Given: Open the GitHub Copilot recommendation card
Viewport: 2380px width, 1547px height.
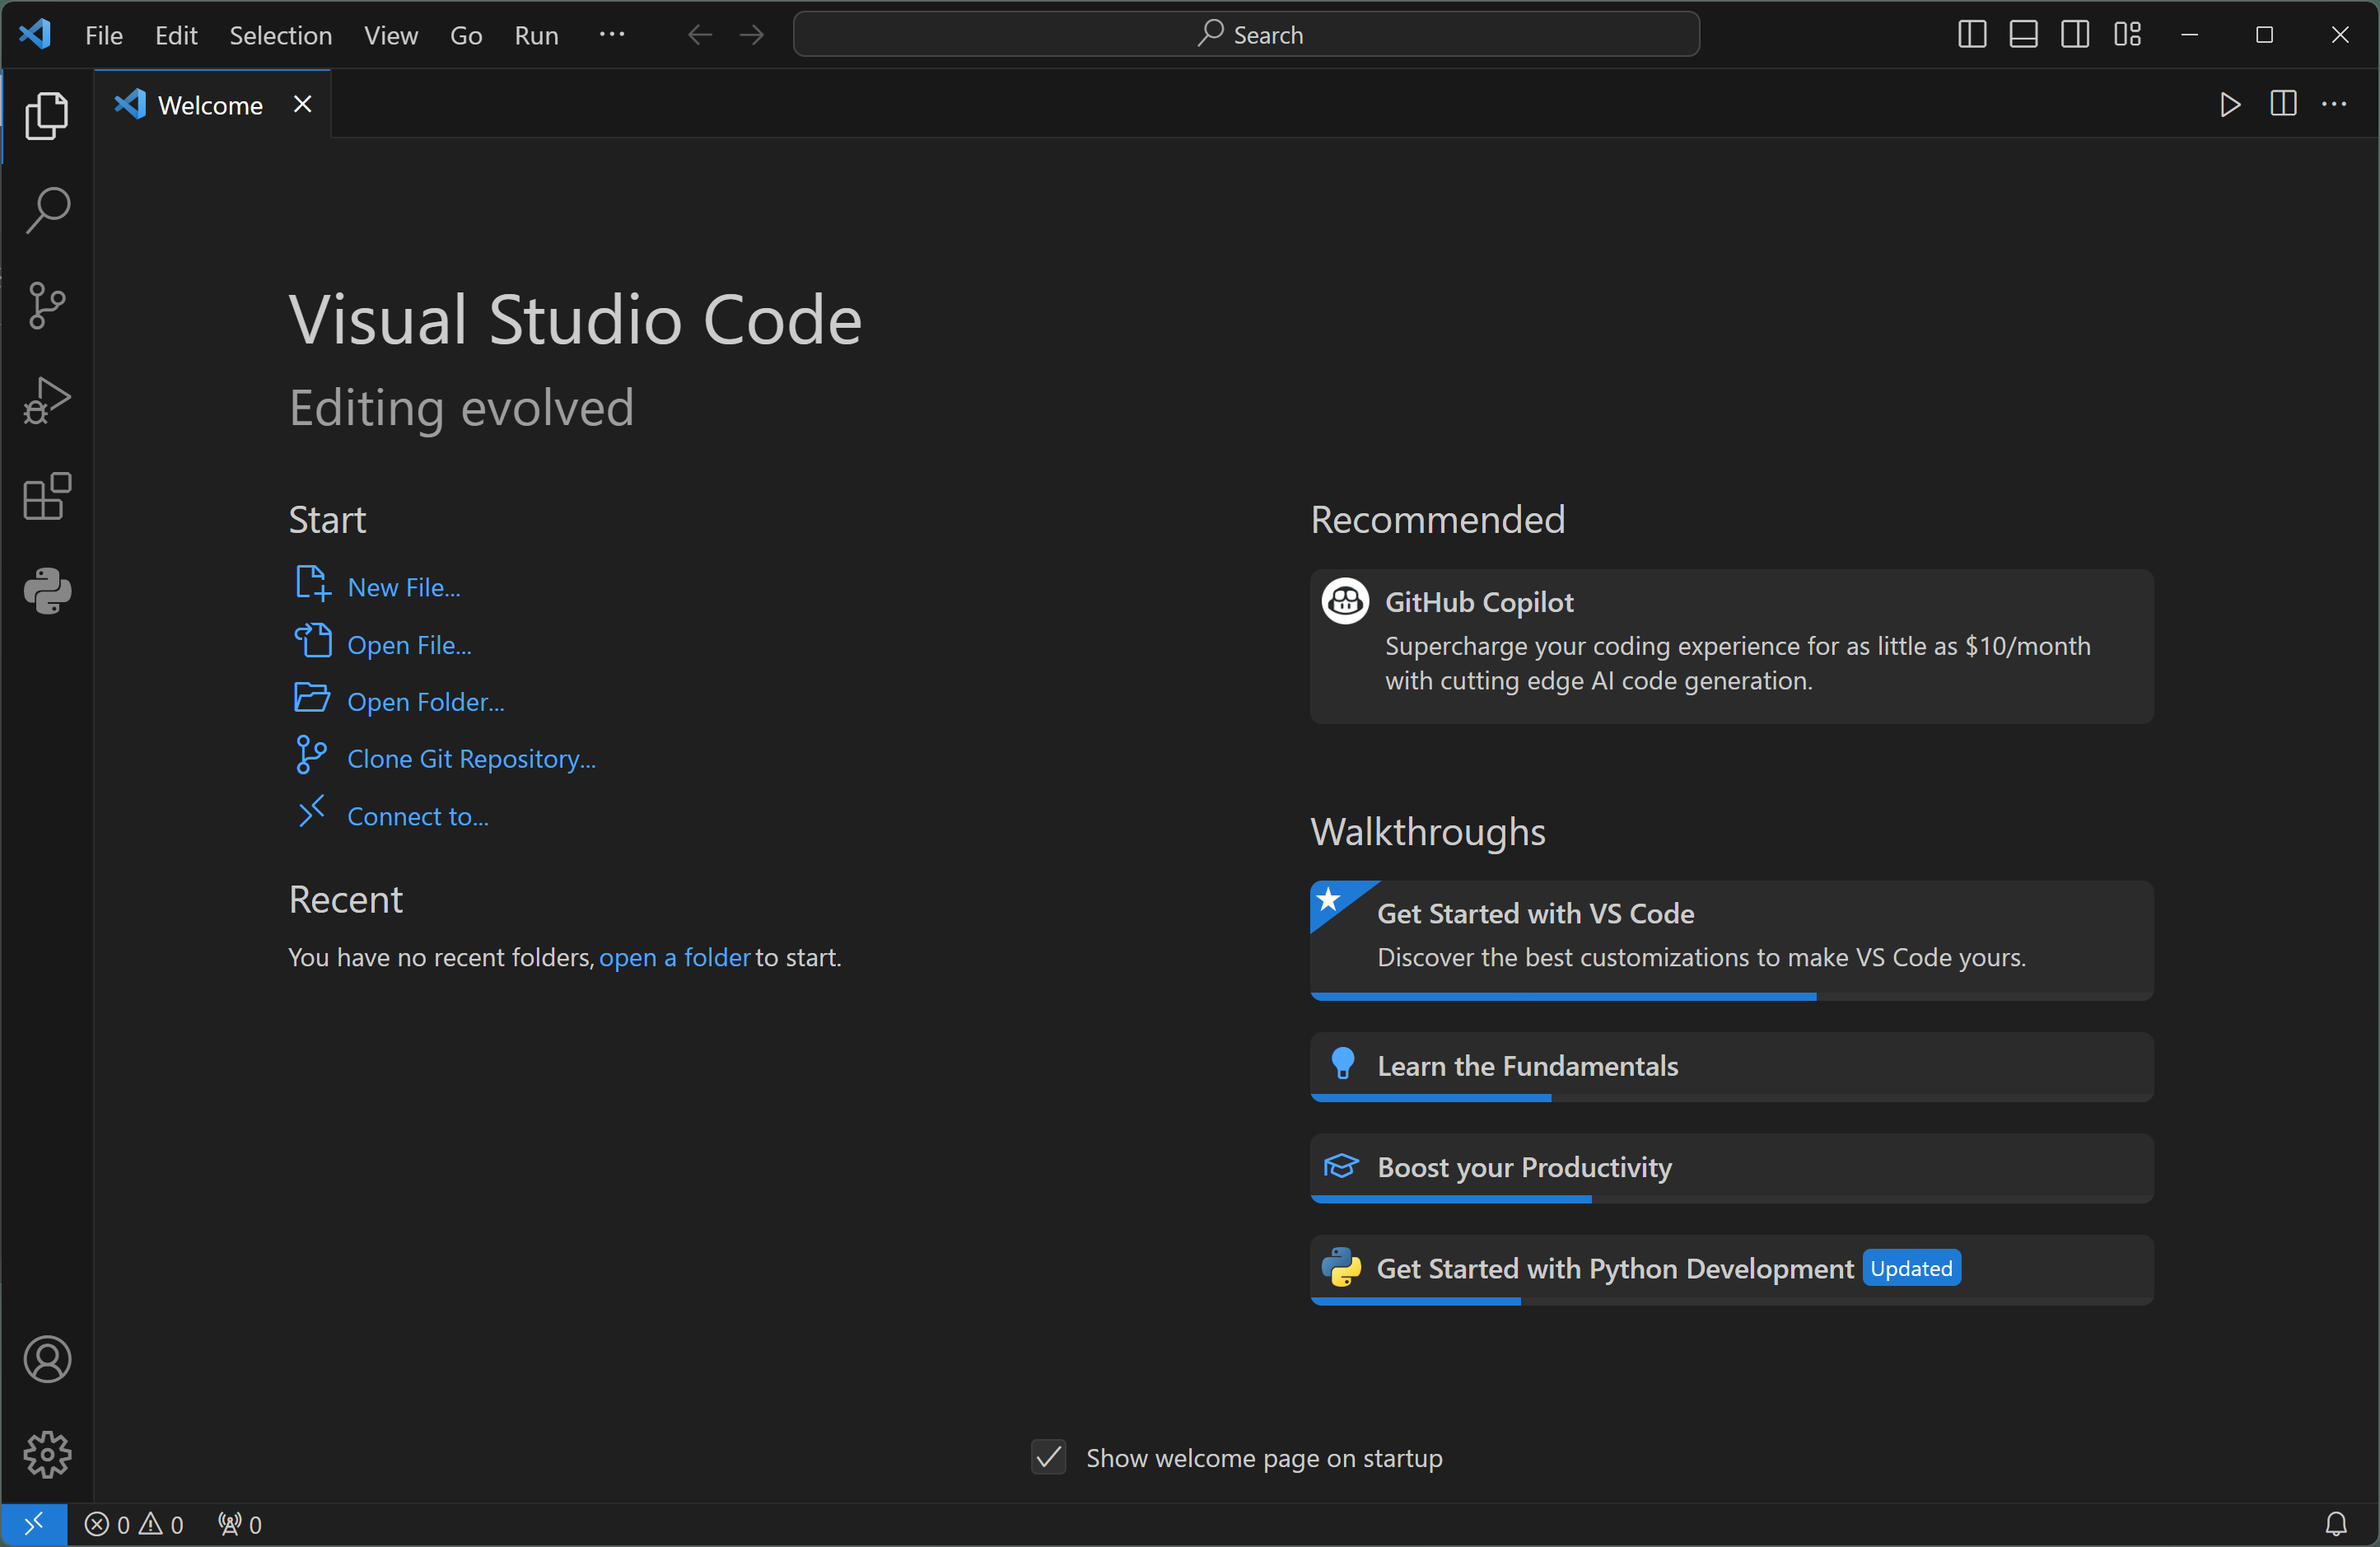Looking at the screenshot, I should coord(1731,647).
